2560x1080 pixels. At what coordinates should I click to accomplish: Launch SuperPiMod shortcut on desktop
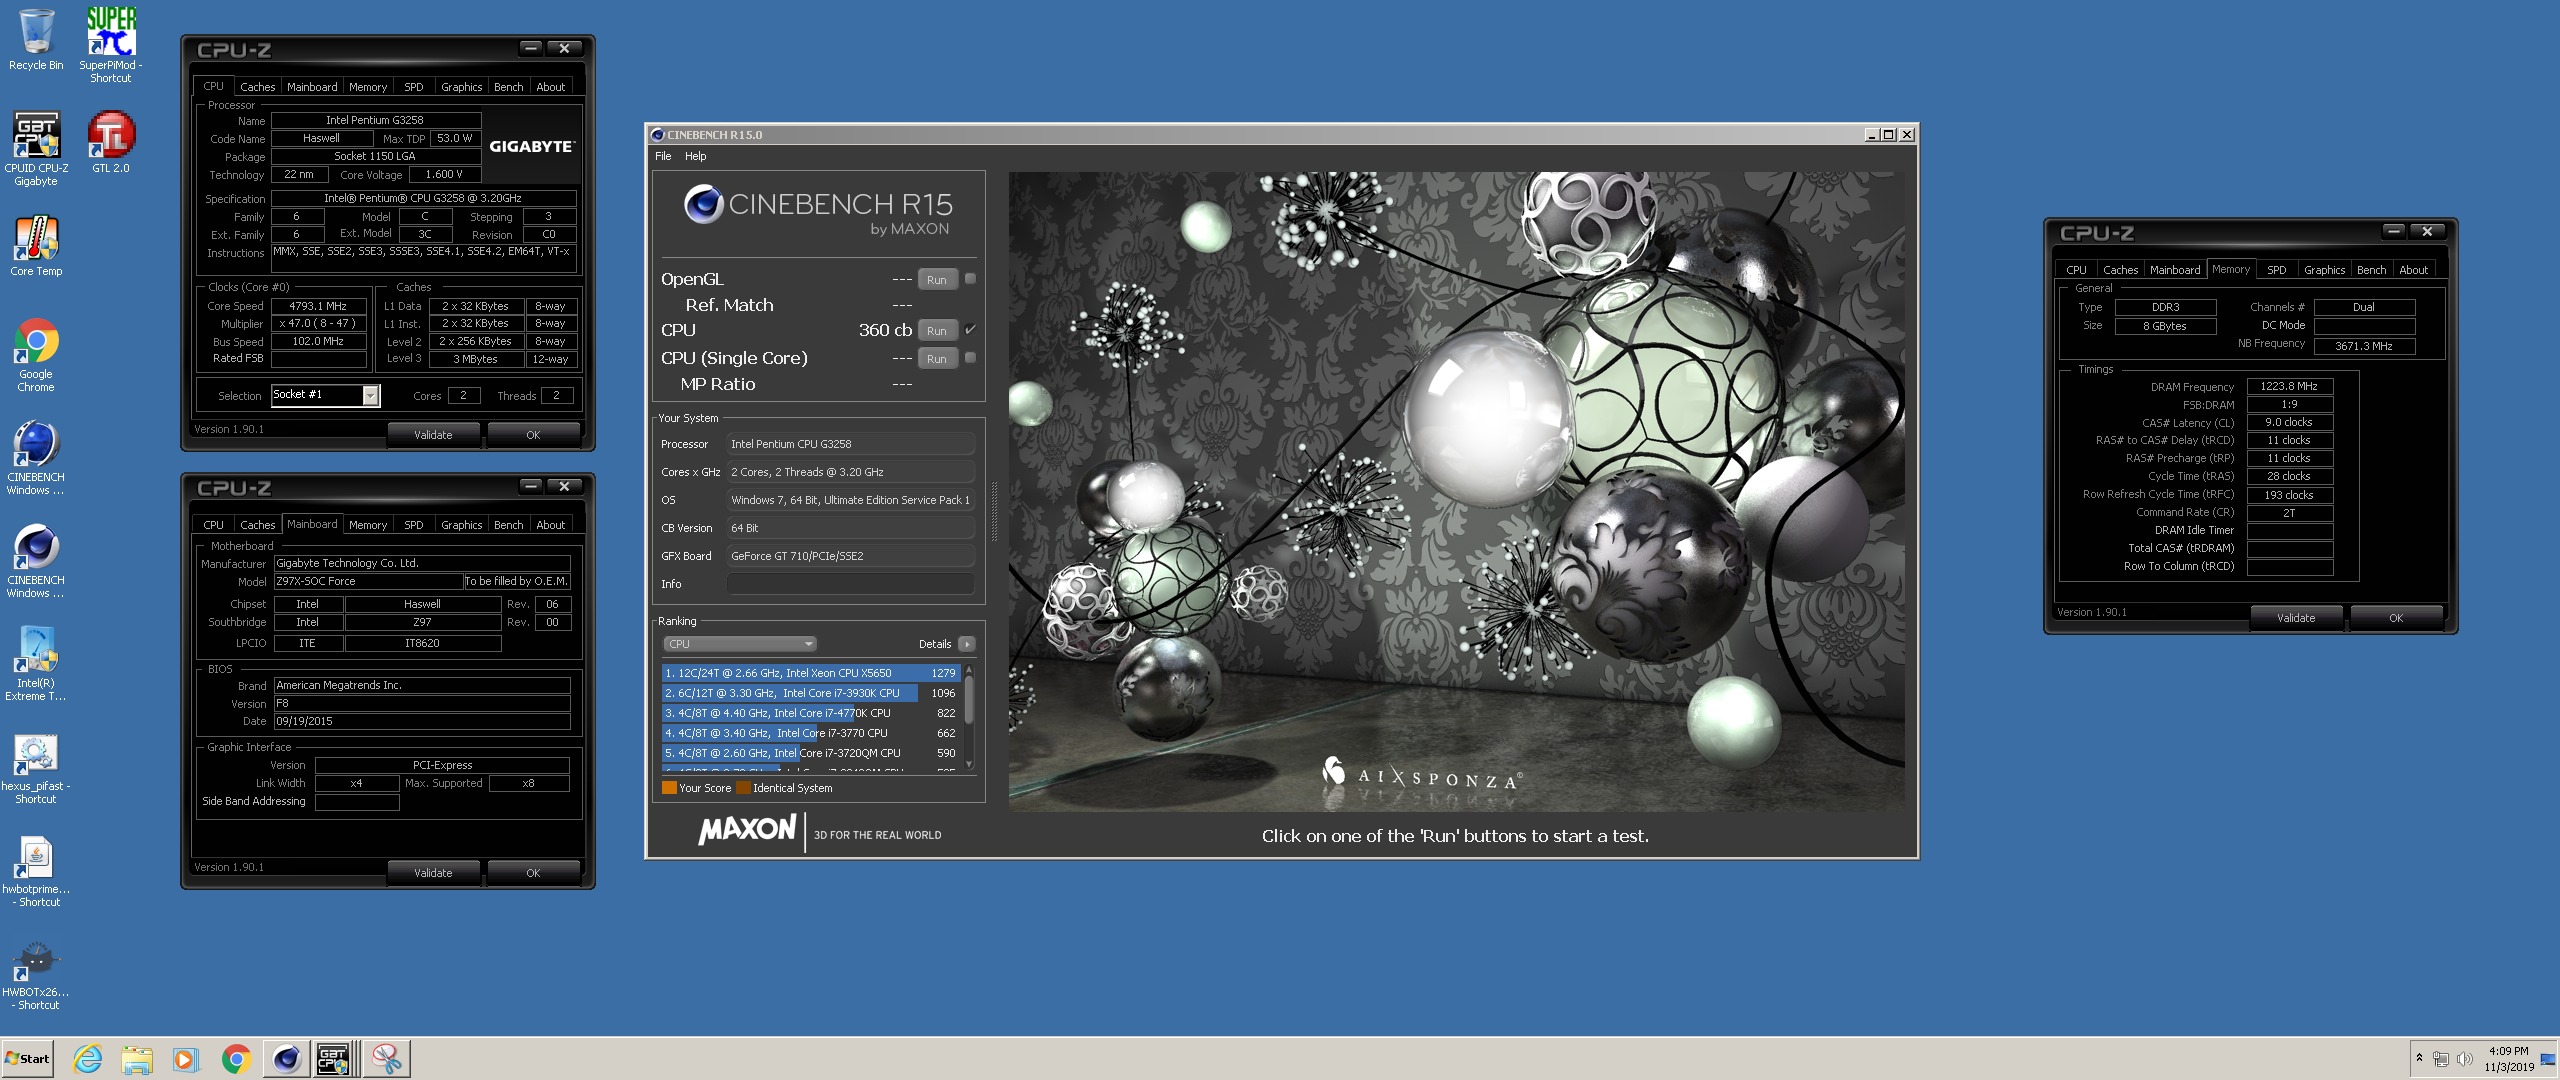[111, 45]
